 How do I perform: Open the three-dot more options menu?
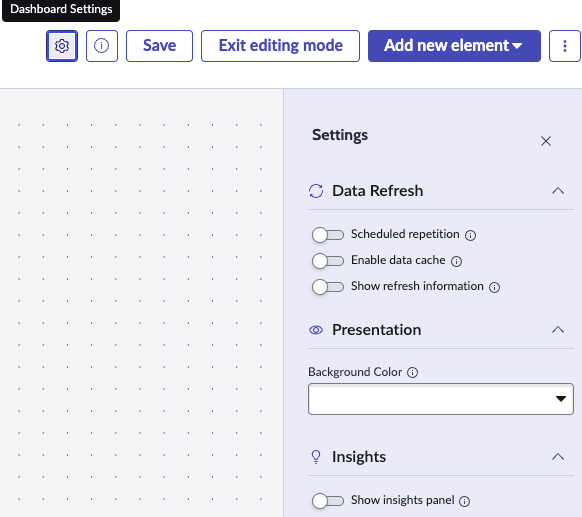[x=565, y=46]
